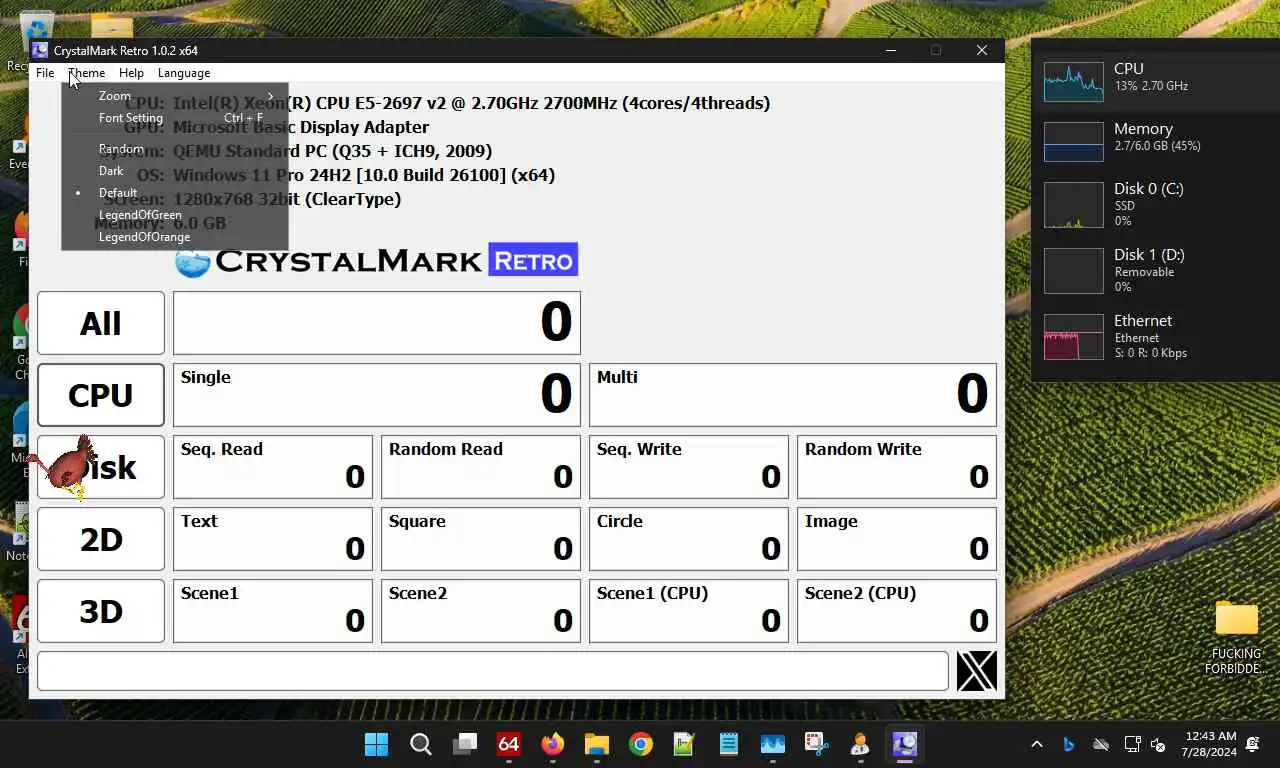The width and height of the screenshot is (1280, 768).
Task: Click the Seq. Write score box
Action: (x=689, y=467)
